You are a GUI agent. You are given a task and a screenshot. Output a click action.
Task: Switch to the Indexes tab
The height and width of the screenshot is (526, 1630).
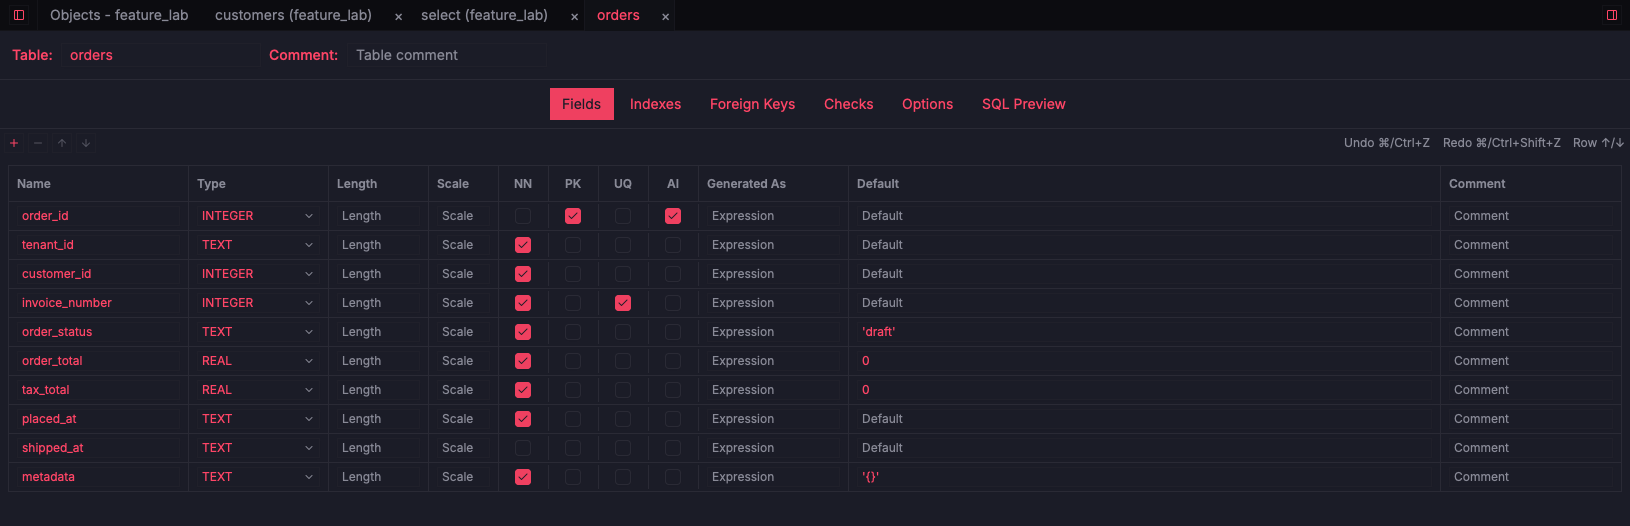655,104
